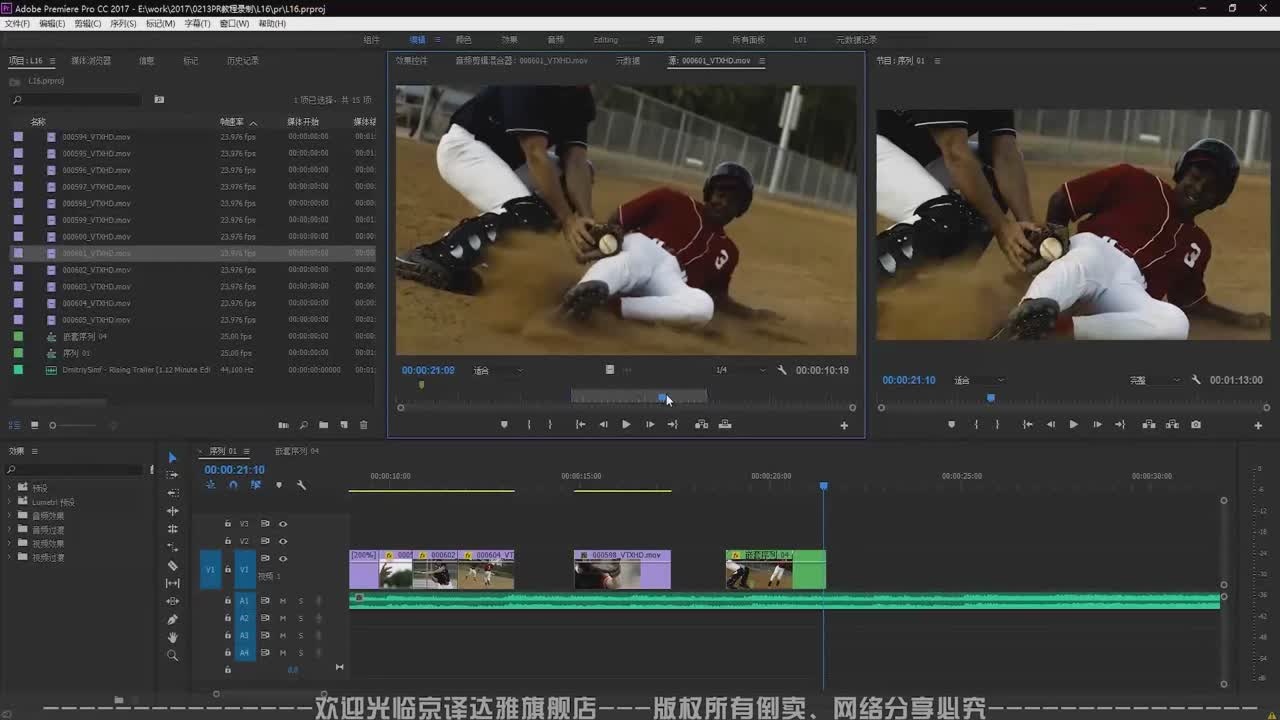Click Add Marker in timeline header
The image size is (1280, 720).
(279, 485)
